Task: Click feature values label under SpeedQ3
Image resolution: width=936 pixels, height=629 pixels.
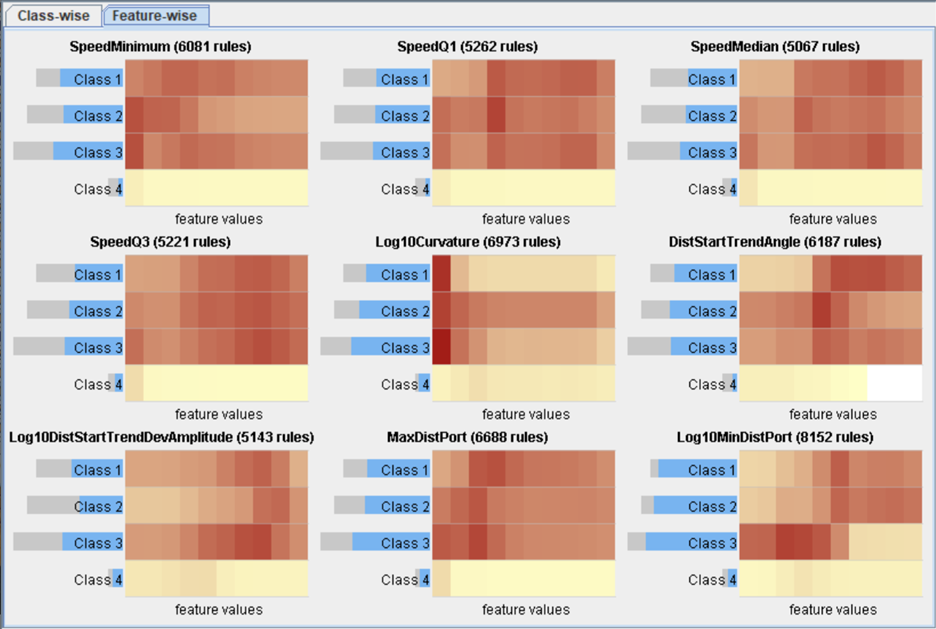Action: (218, 414)
